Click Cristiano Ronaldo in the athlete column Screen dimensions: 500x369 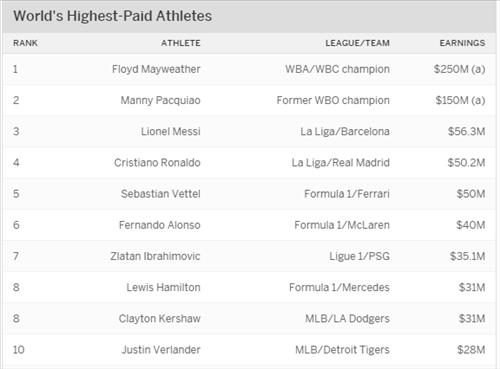coord(157,163)
